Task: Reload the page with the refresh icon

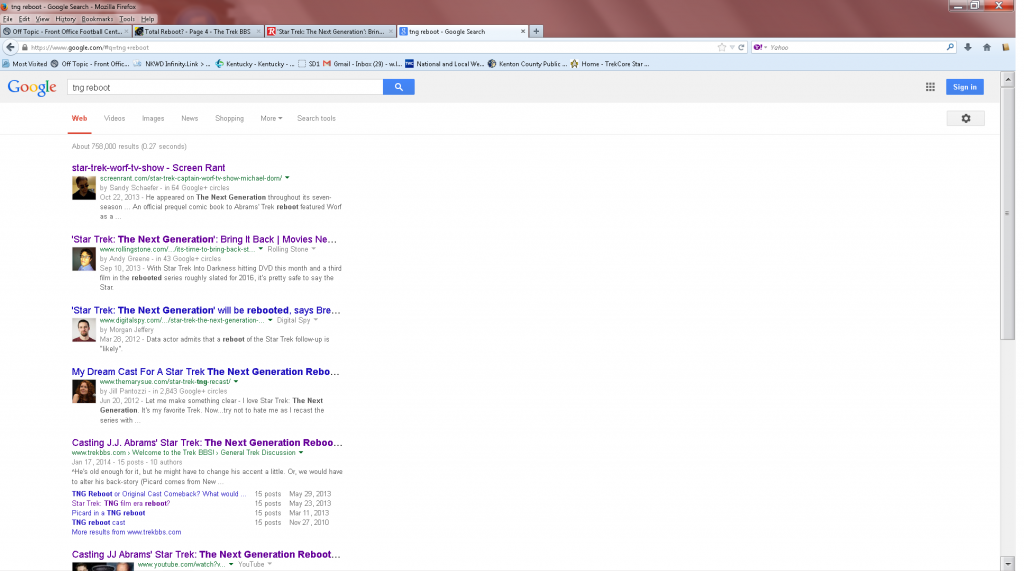Action: (x=741, y=47)
